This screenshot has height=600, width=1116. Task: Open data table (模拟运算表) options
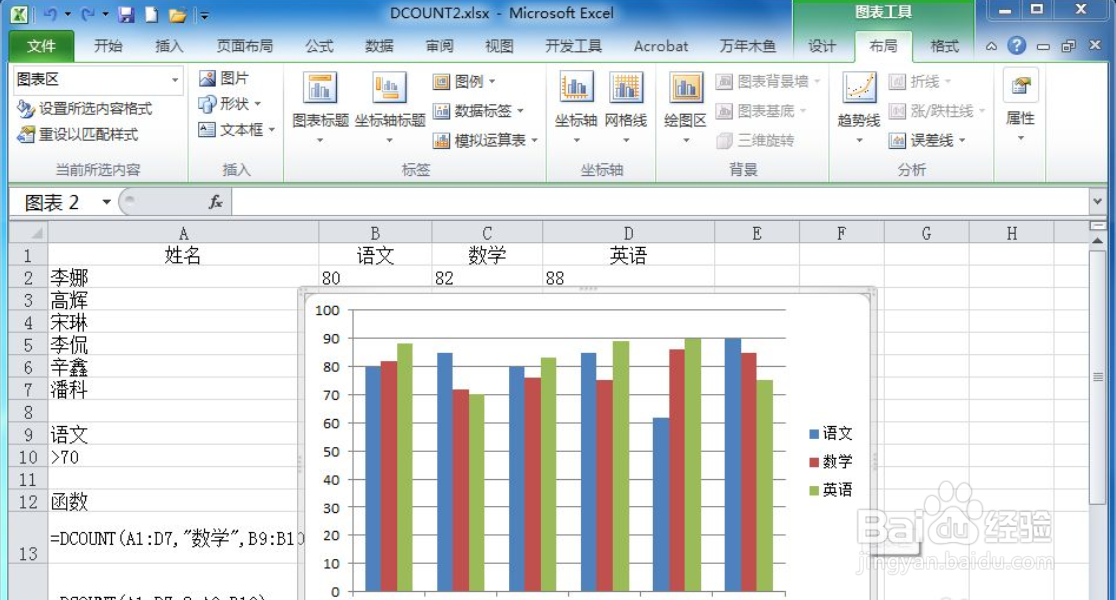(485, 140)
